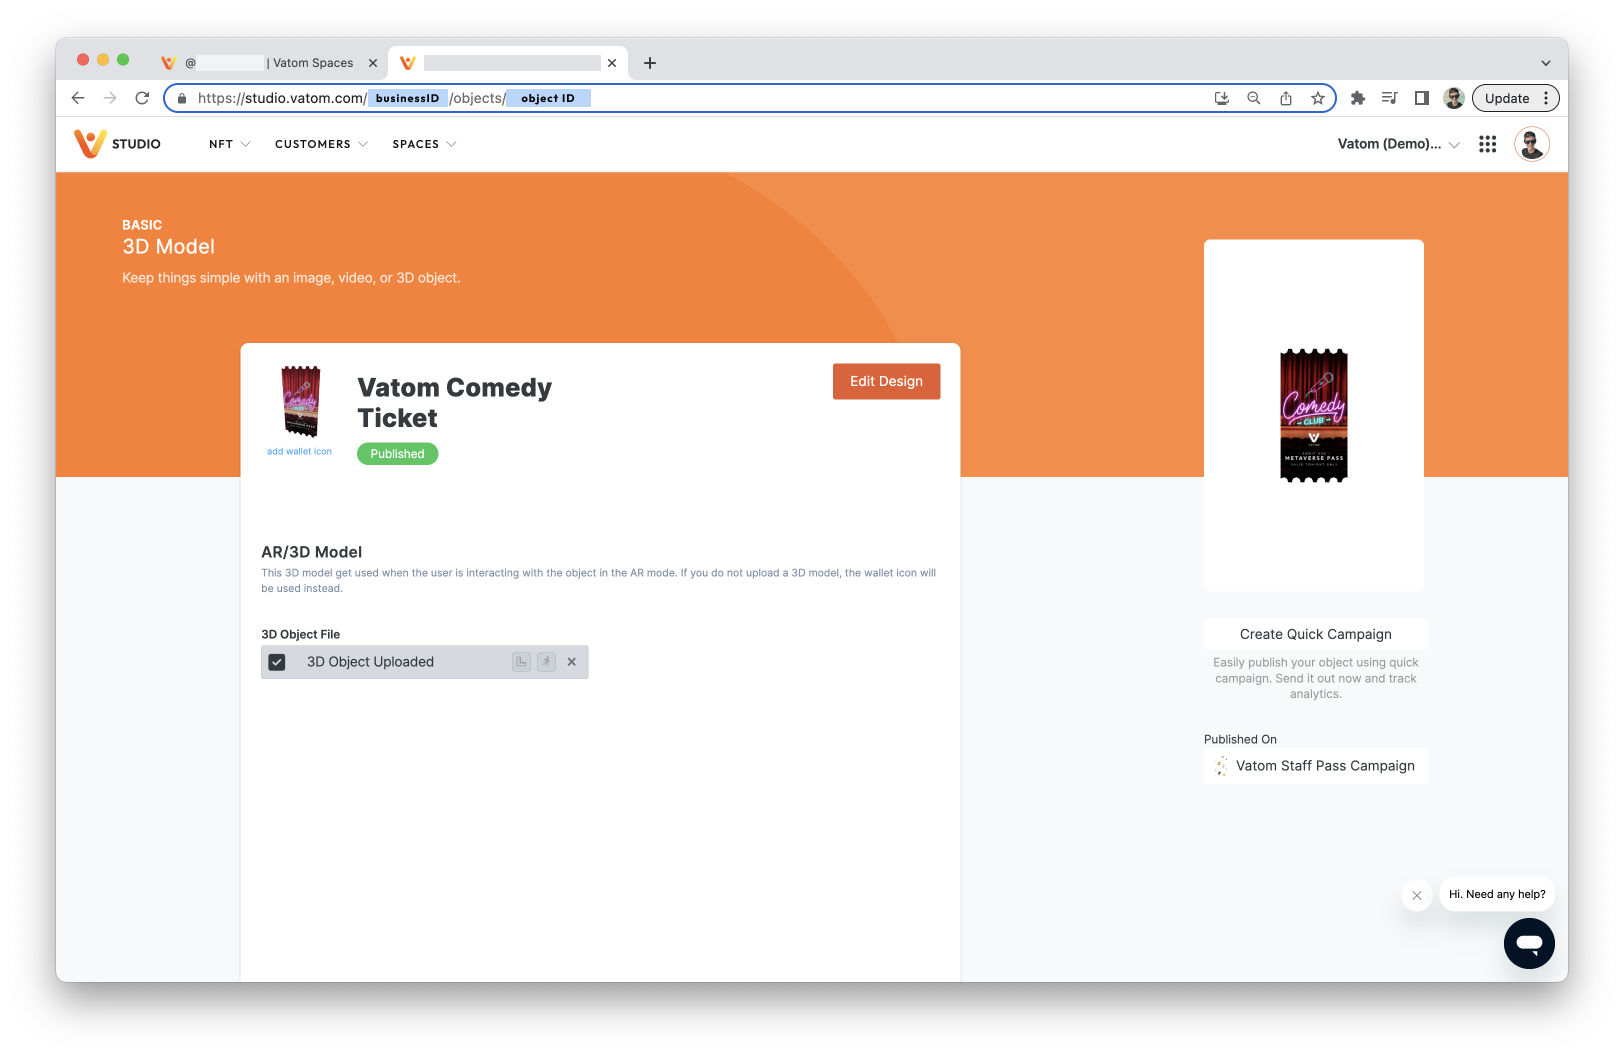Dismiss the help chat bubble
Image resolution: width=1624 pixels, height=1056 pixels.
coord(1416,895)
